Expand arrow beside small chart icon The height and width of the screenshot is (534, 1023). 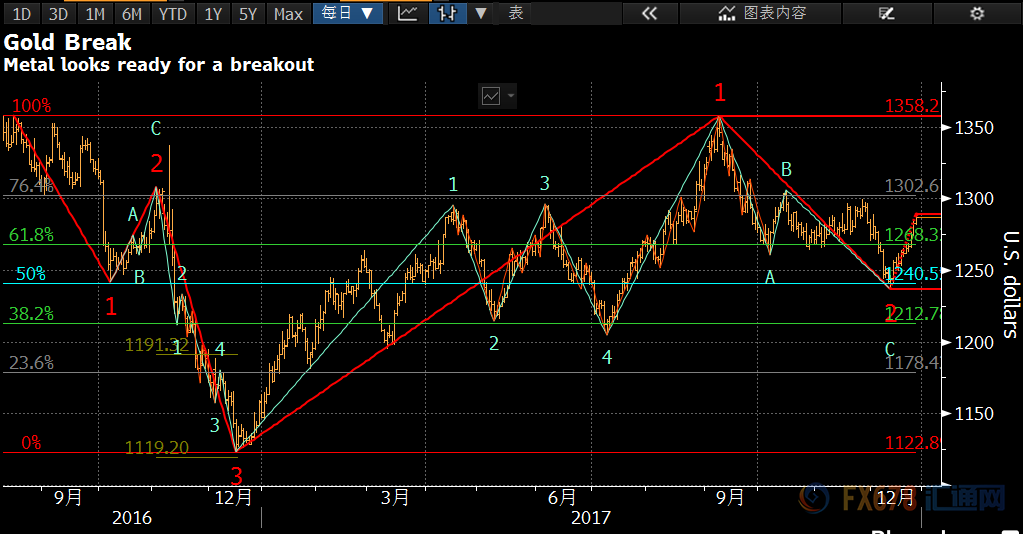point(511,96)
